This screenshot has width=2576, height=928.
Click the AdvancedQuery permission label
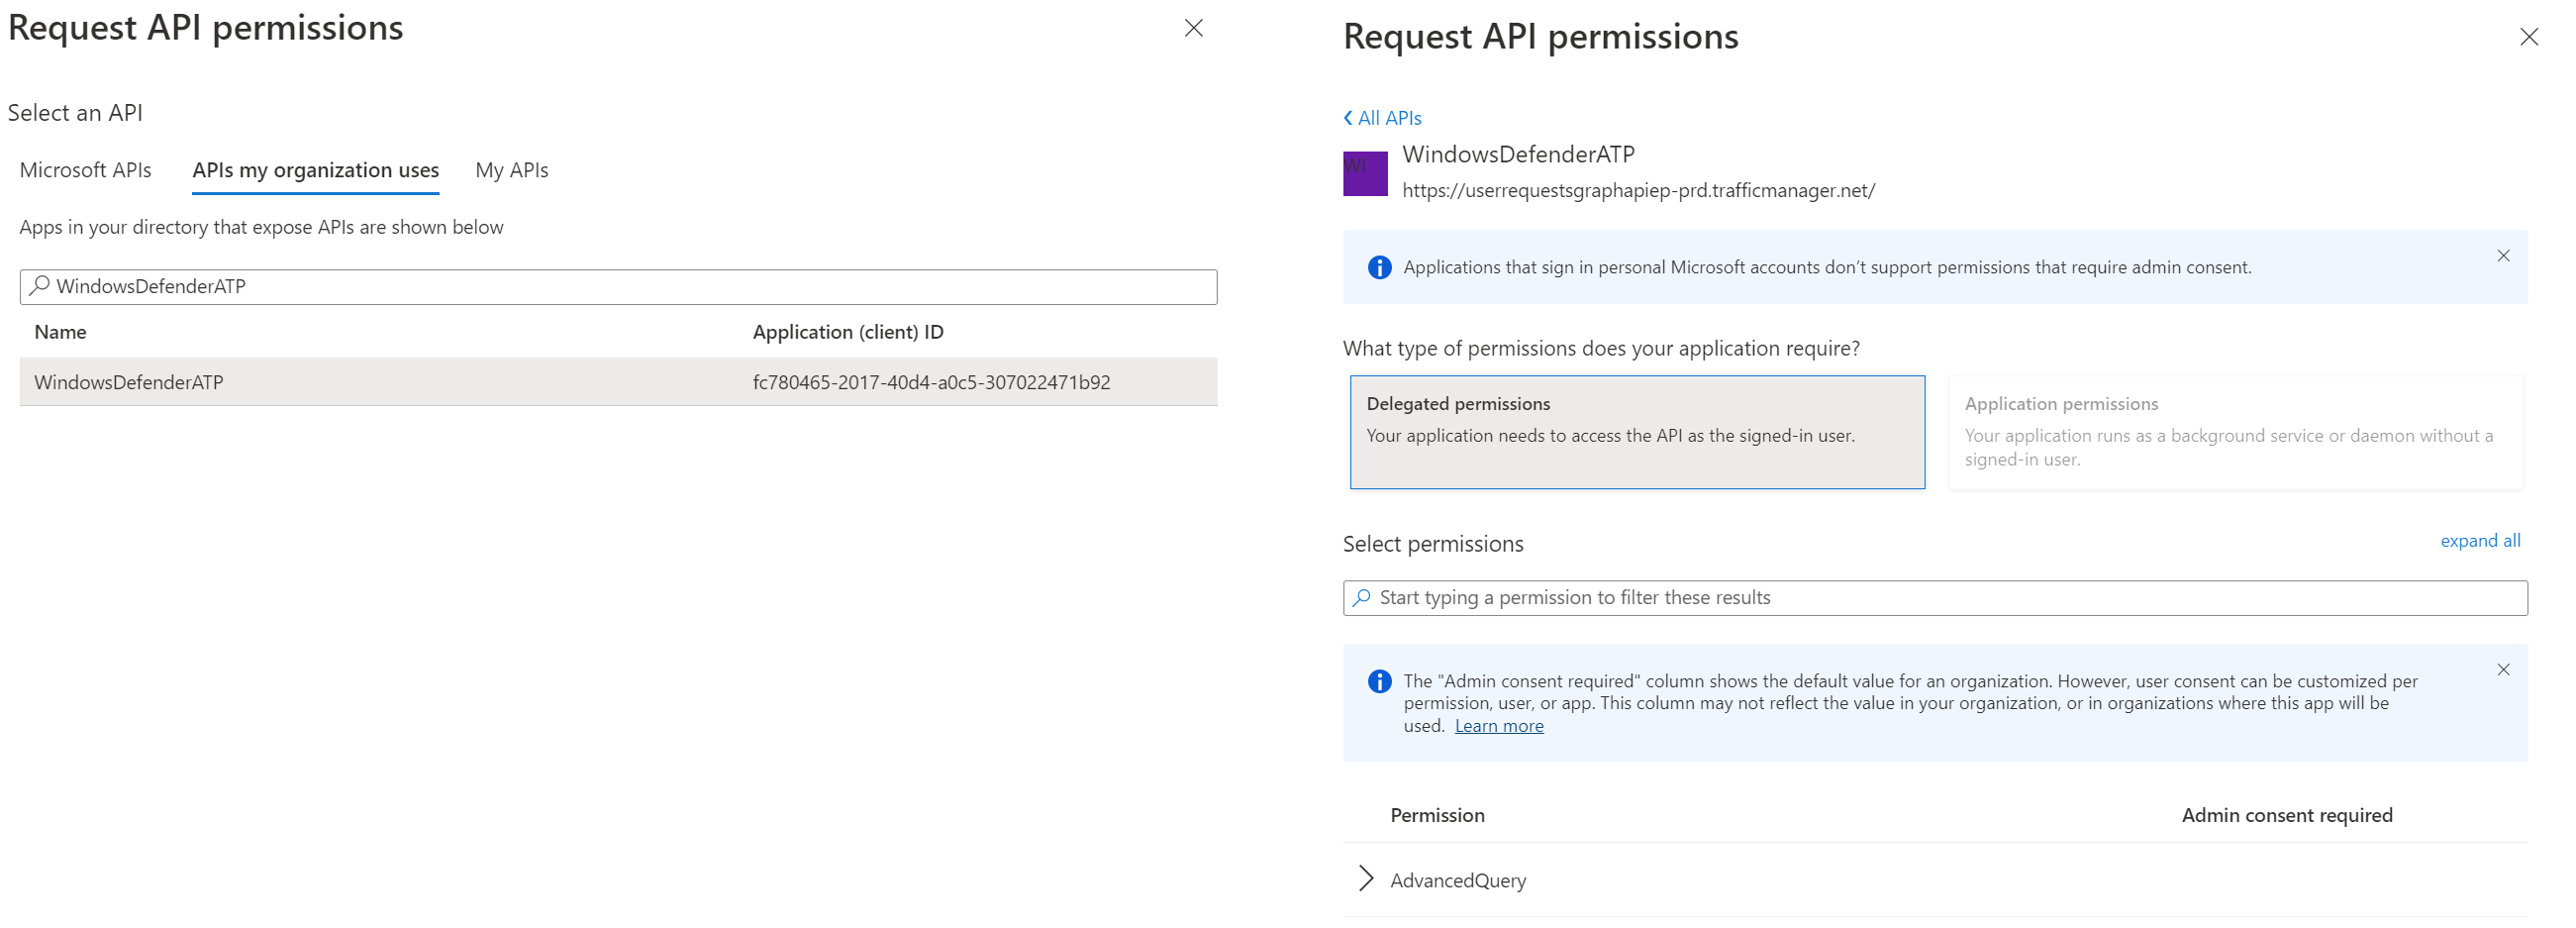[x=1457, y=880]
